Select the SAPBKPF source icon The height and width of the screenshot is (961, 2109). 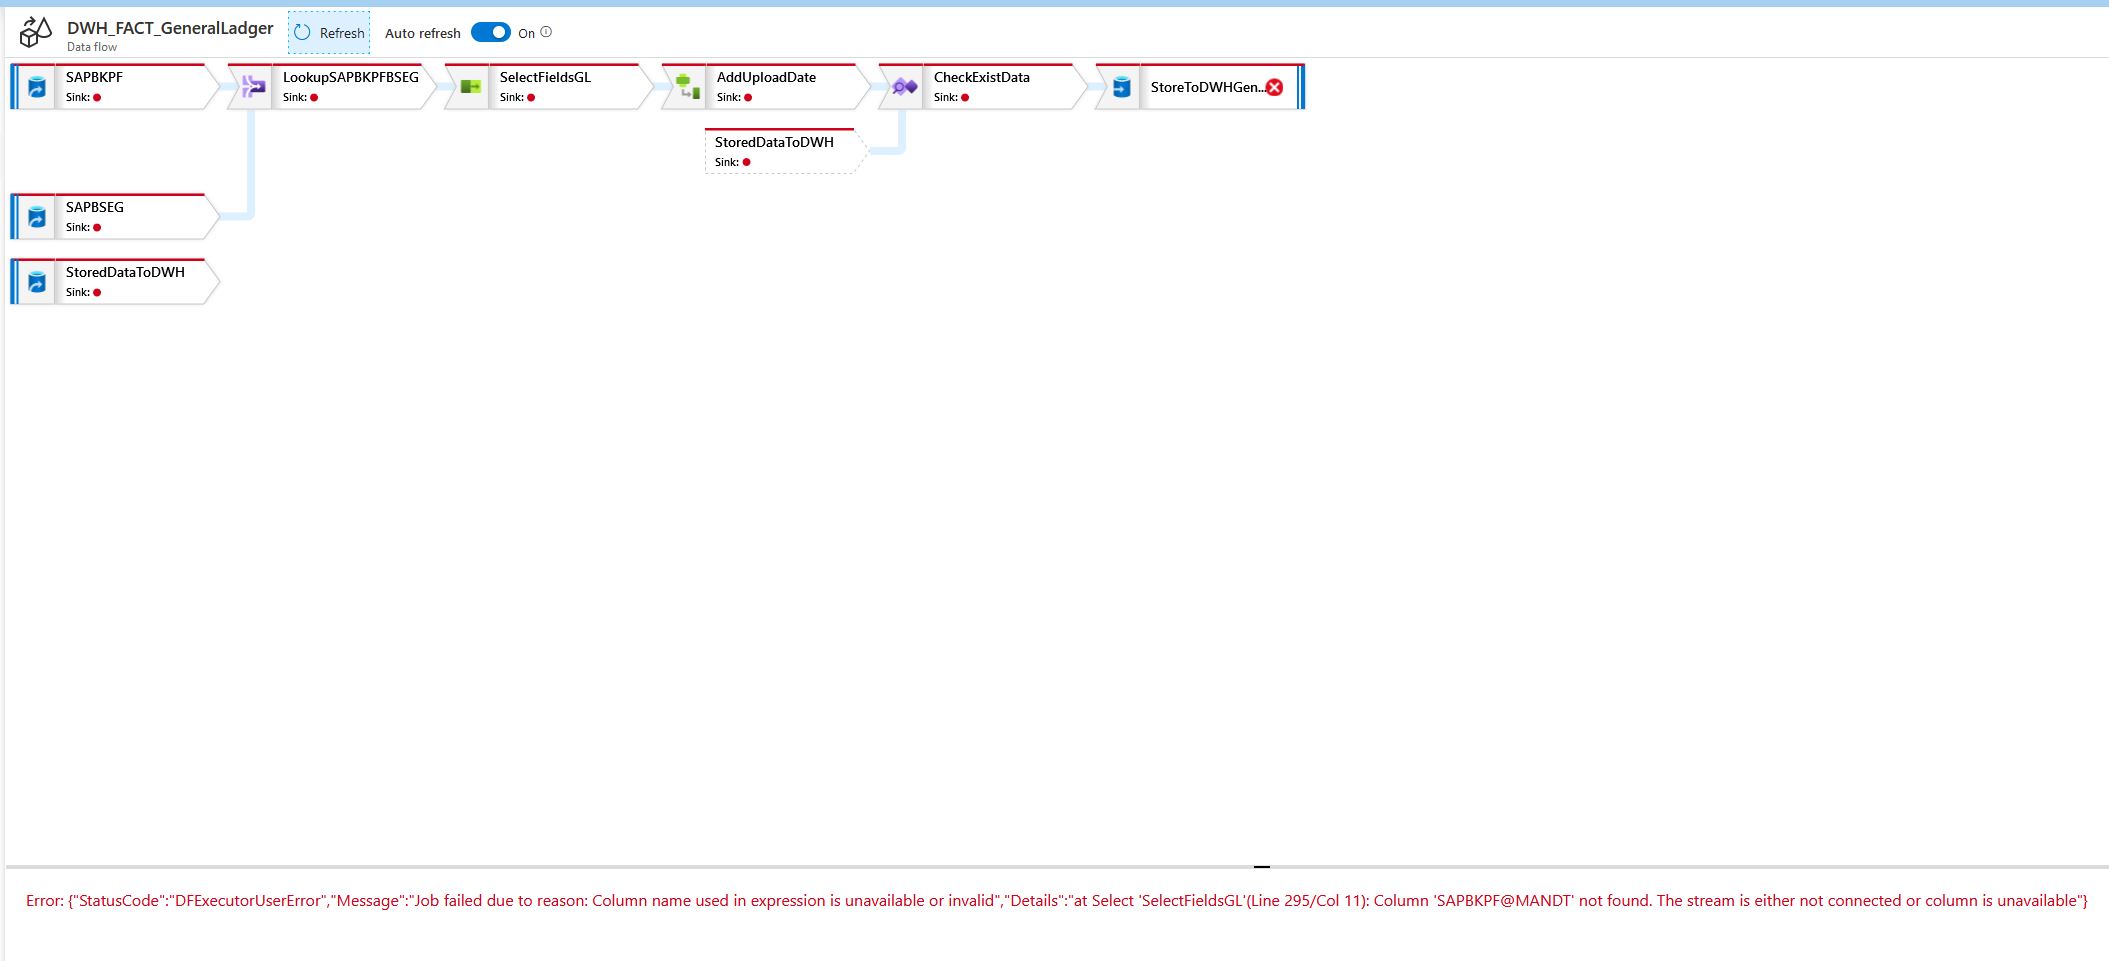[37, 87]
